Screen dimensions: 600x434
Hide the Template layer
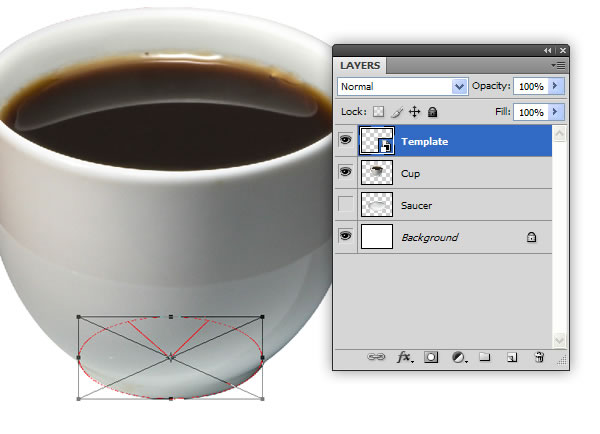346,140
